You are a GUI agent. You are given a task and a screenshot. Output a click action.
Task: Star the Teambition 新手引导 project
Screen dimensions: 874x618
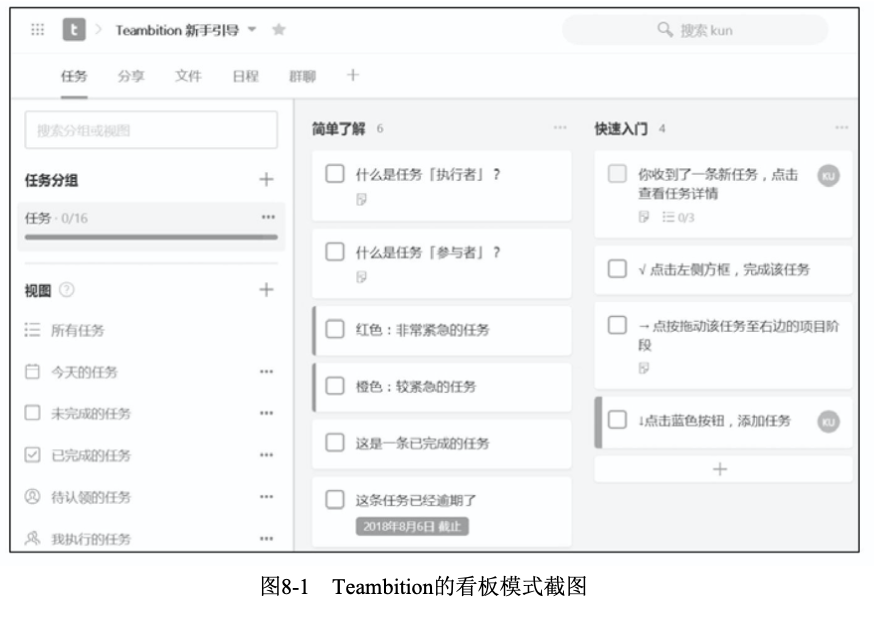(279, 30)
